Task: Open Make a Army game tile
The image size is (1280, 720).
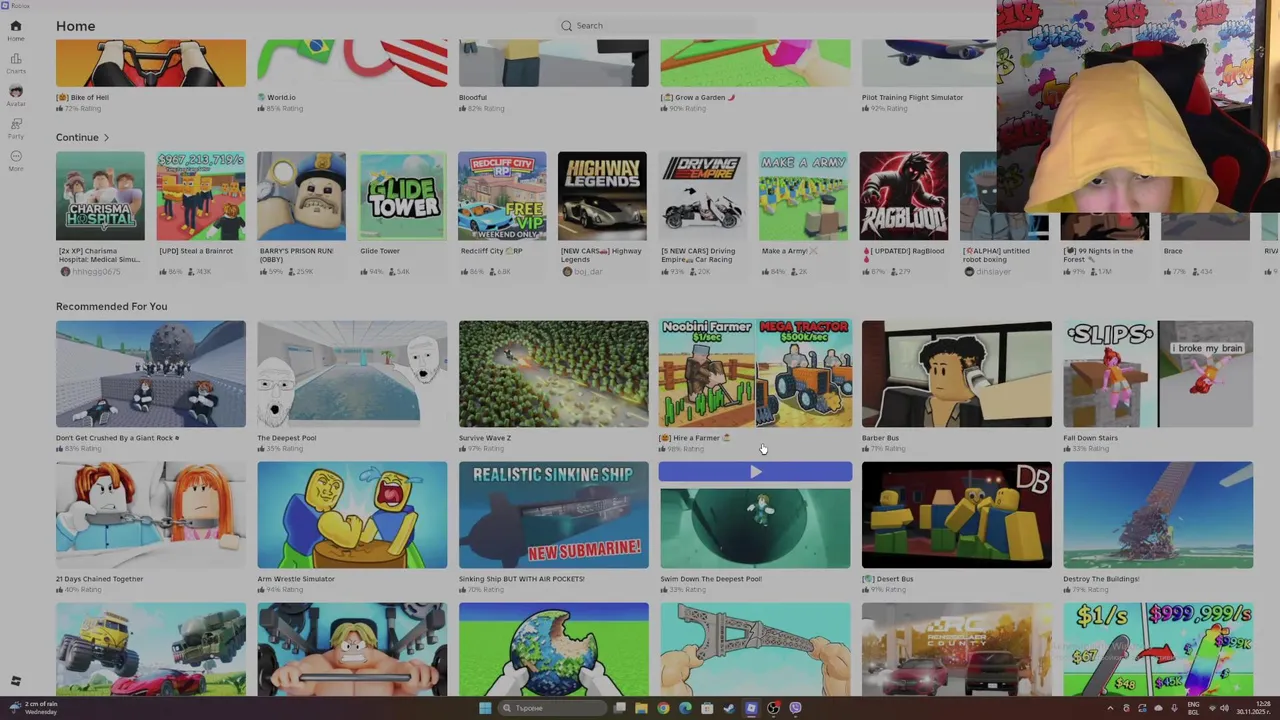Action: pos(803,196)
